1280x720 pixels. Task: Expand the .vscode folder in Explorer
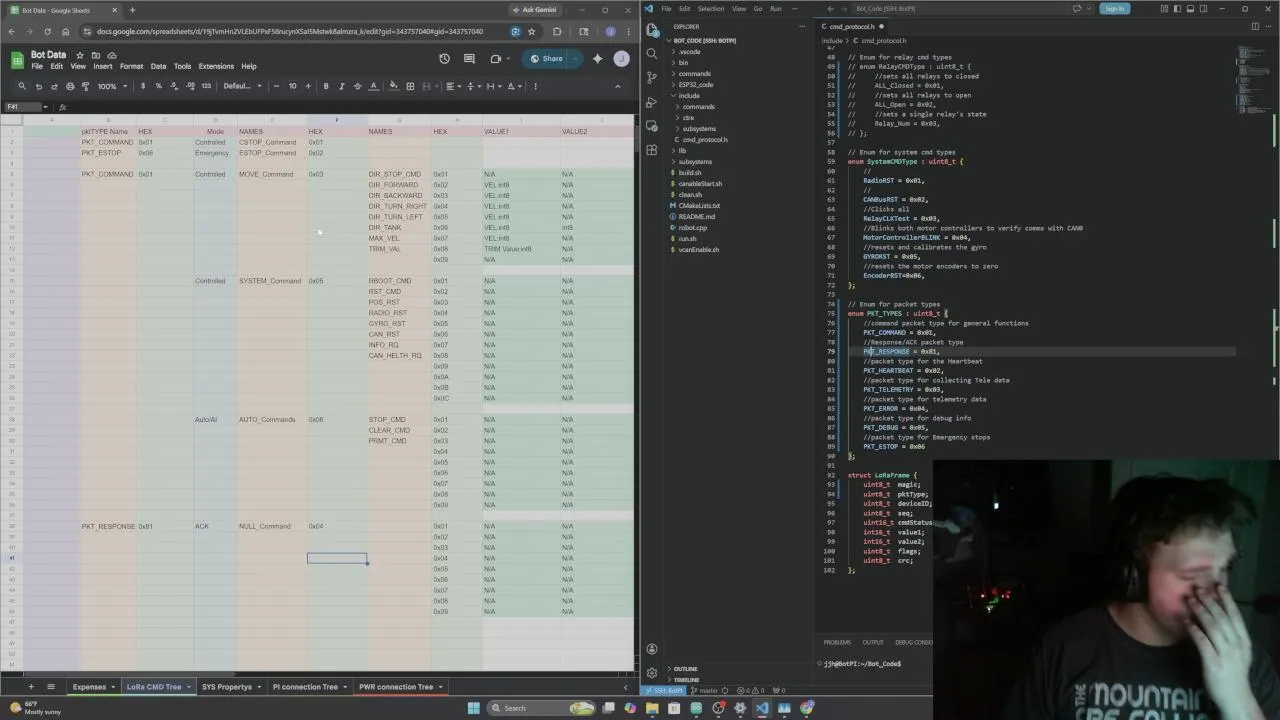click(690, 51)
